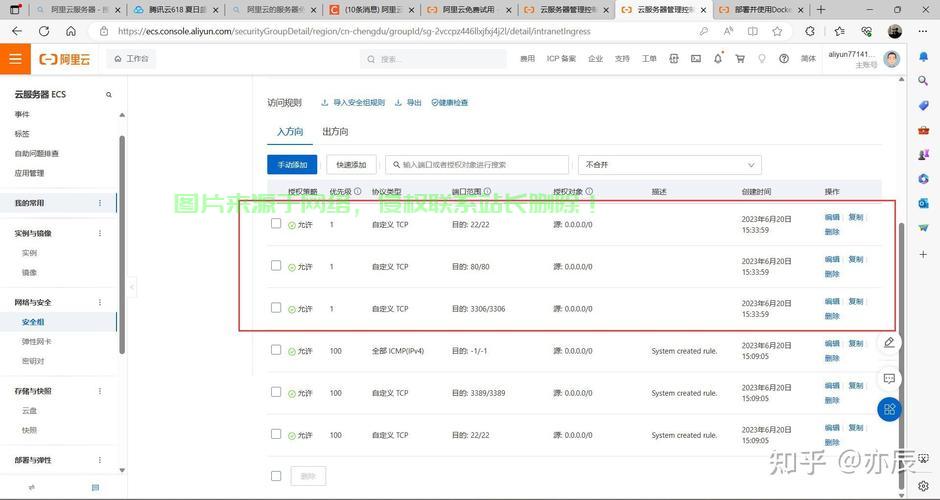Open ICP 备案 menu in header
Viewport: 940px width, 500px height.
click(561, 59)
